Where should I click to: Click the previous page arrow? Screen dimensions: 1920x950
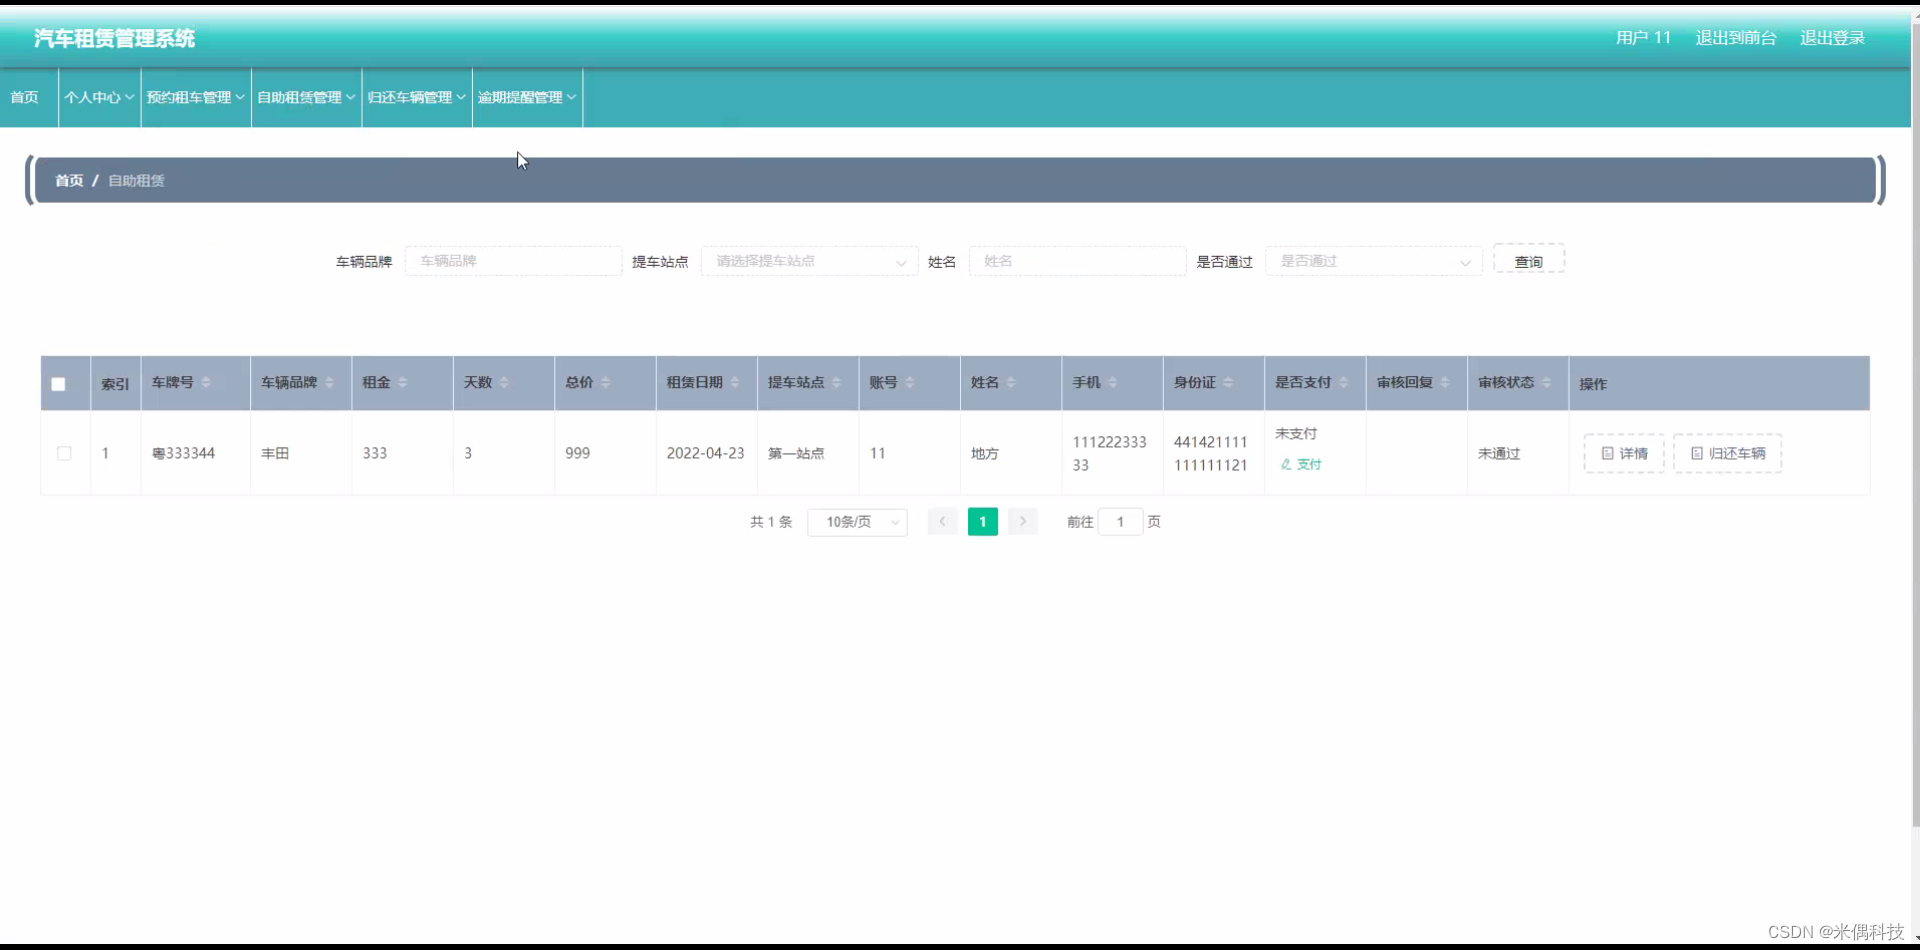(942, 521)
